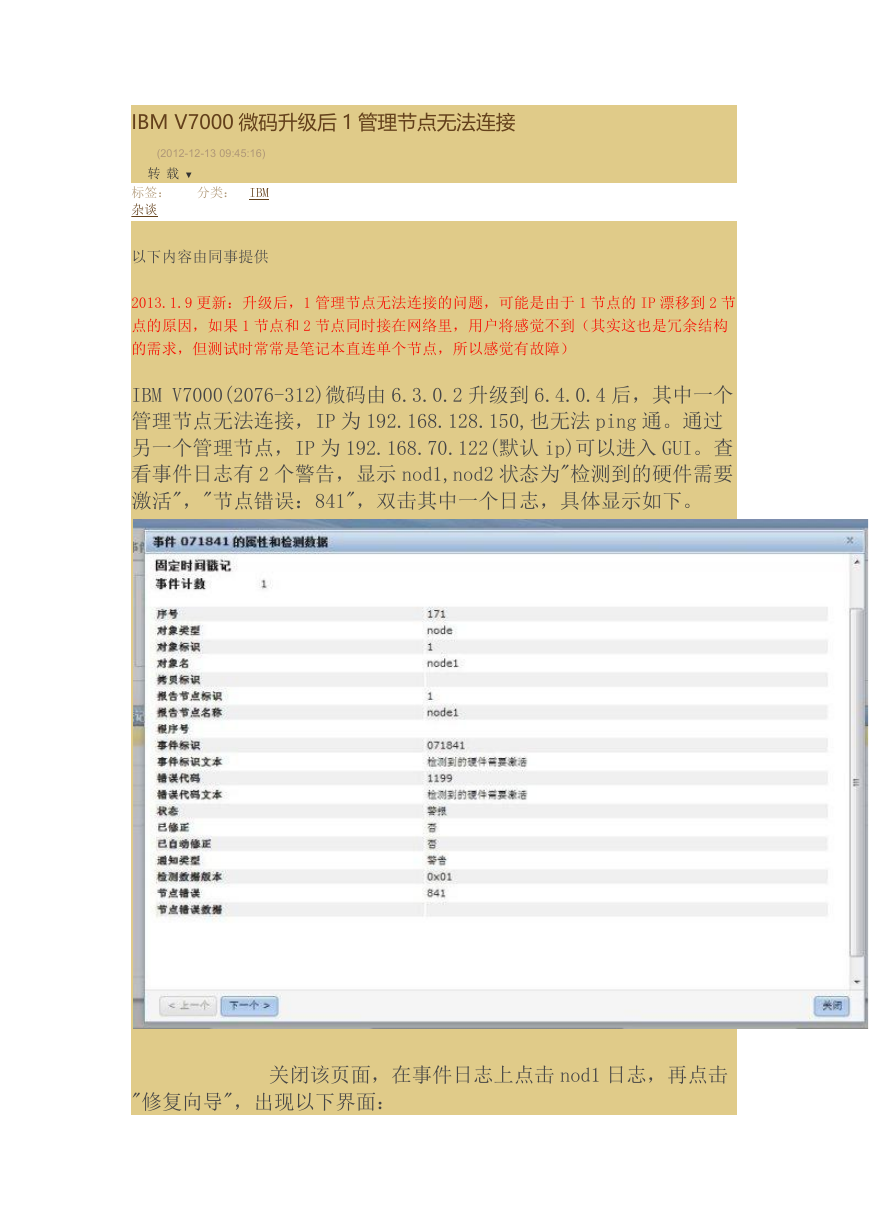Click the red 2013.1.9 更新 paragraph
The width and height of the screenshot is (869, 1228).
pos(434,325)
